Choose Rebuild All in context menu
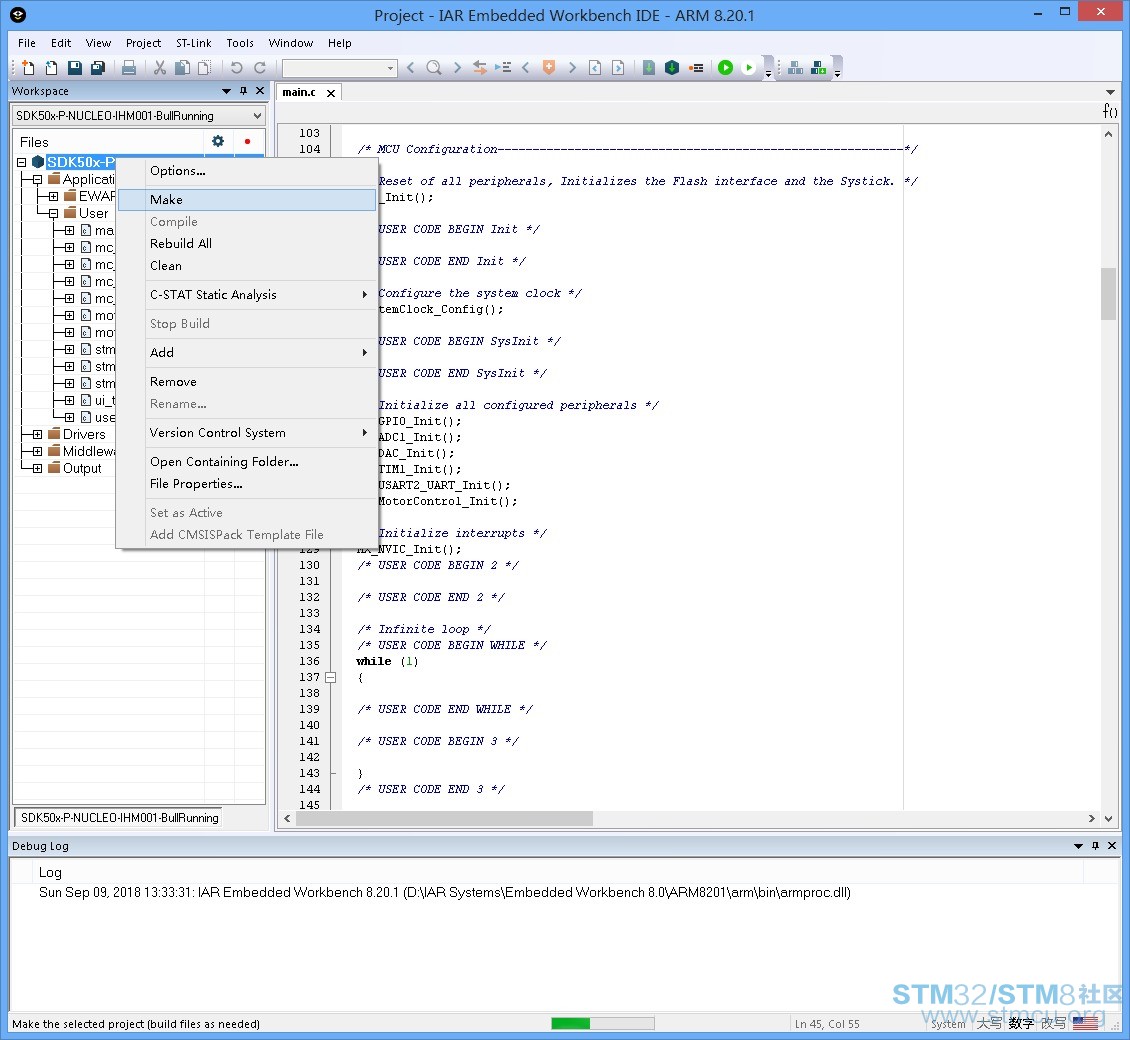1130x1040 pixels. pos(246,244)
